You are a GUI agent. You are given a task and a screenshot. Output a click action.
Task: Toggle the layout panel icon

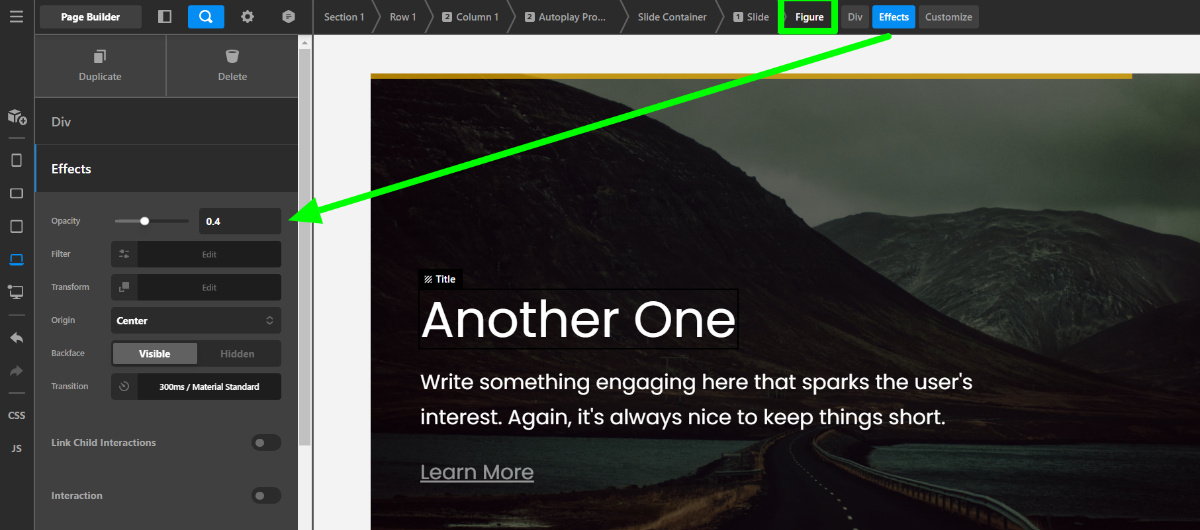point(164,16)
